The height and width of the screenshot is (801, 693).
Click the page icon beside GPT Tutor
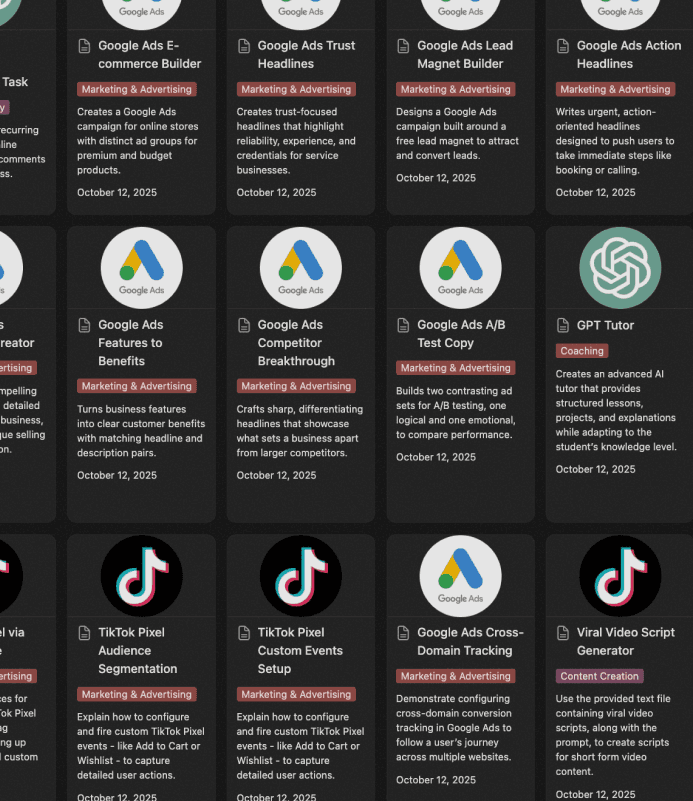563,325
